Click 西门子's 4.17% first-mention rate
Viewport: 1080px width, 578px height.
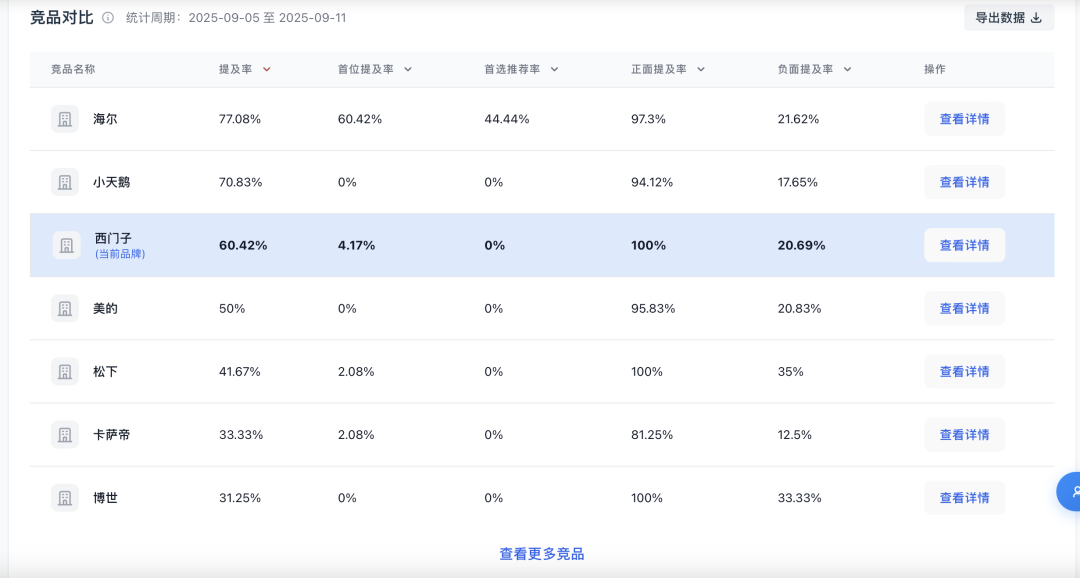[x=356, y=245]
